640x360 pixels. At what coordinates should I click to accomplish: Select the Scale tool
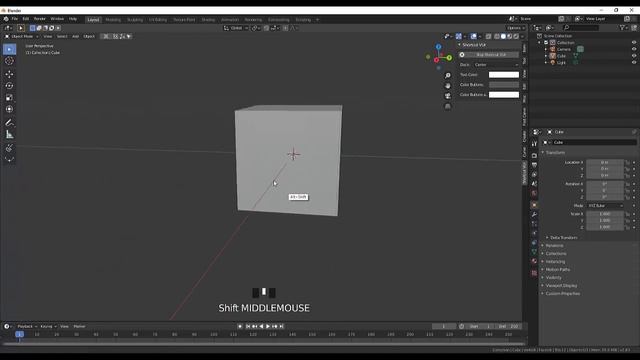[9, 97]
